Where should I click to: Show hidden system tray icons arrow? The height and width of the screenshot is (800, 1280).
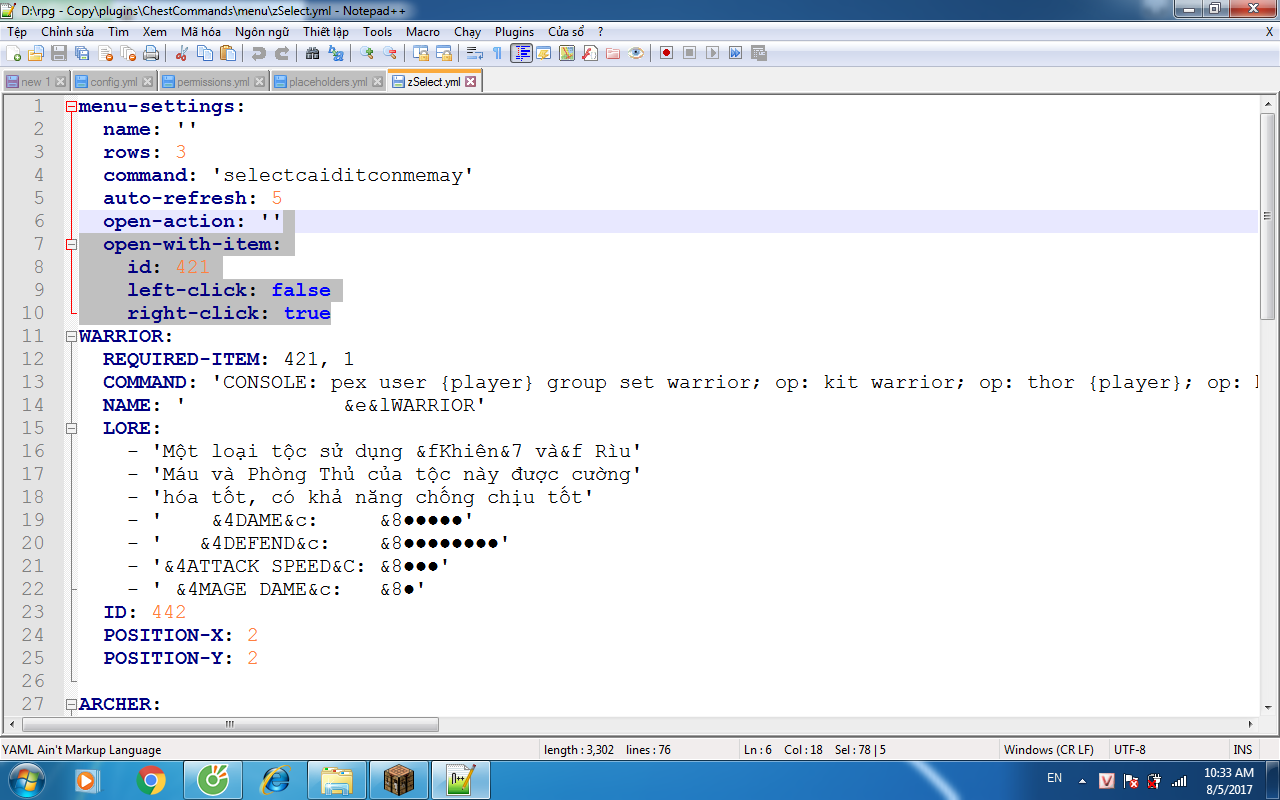(1084, 779)
